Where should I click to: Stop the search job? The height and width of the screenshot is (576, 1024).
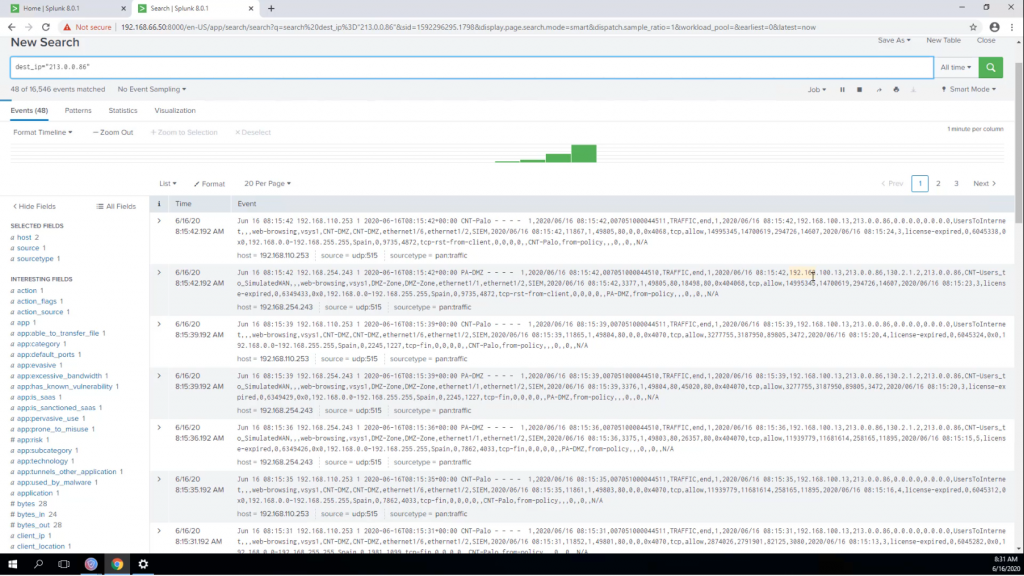pos(859,89)
